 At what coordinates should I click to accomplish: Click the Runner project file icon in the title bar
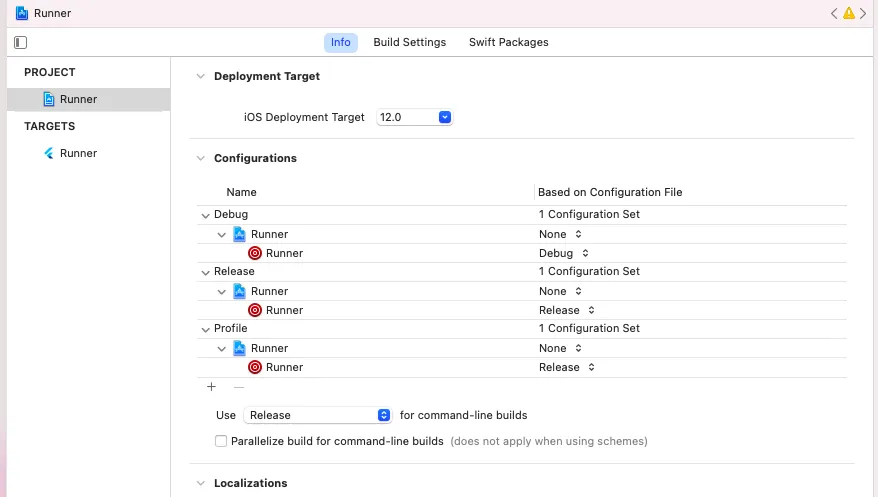click(x=22, y=13)
